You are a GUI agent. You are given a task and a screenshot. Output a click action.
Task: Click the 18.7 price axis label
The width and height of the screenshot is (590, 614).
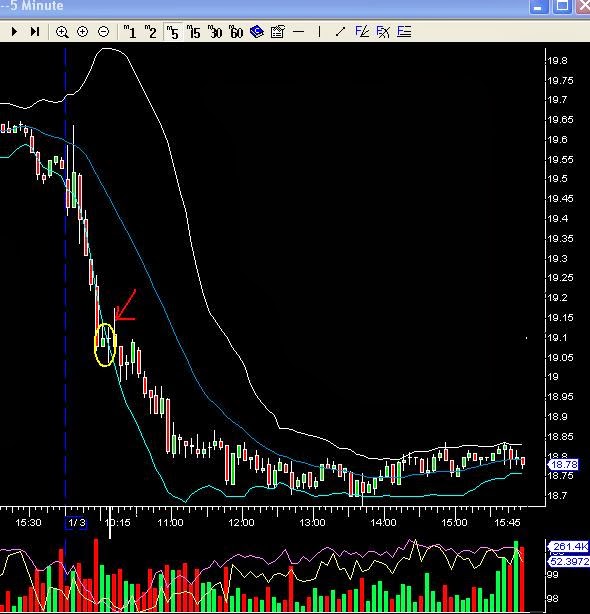coord(558,496)
